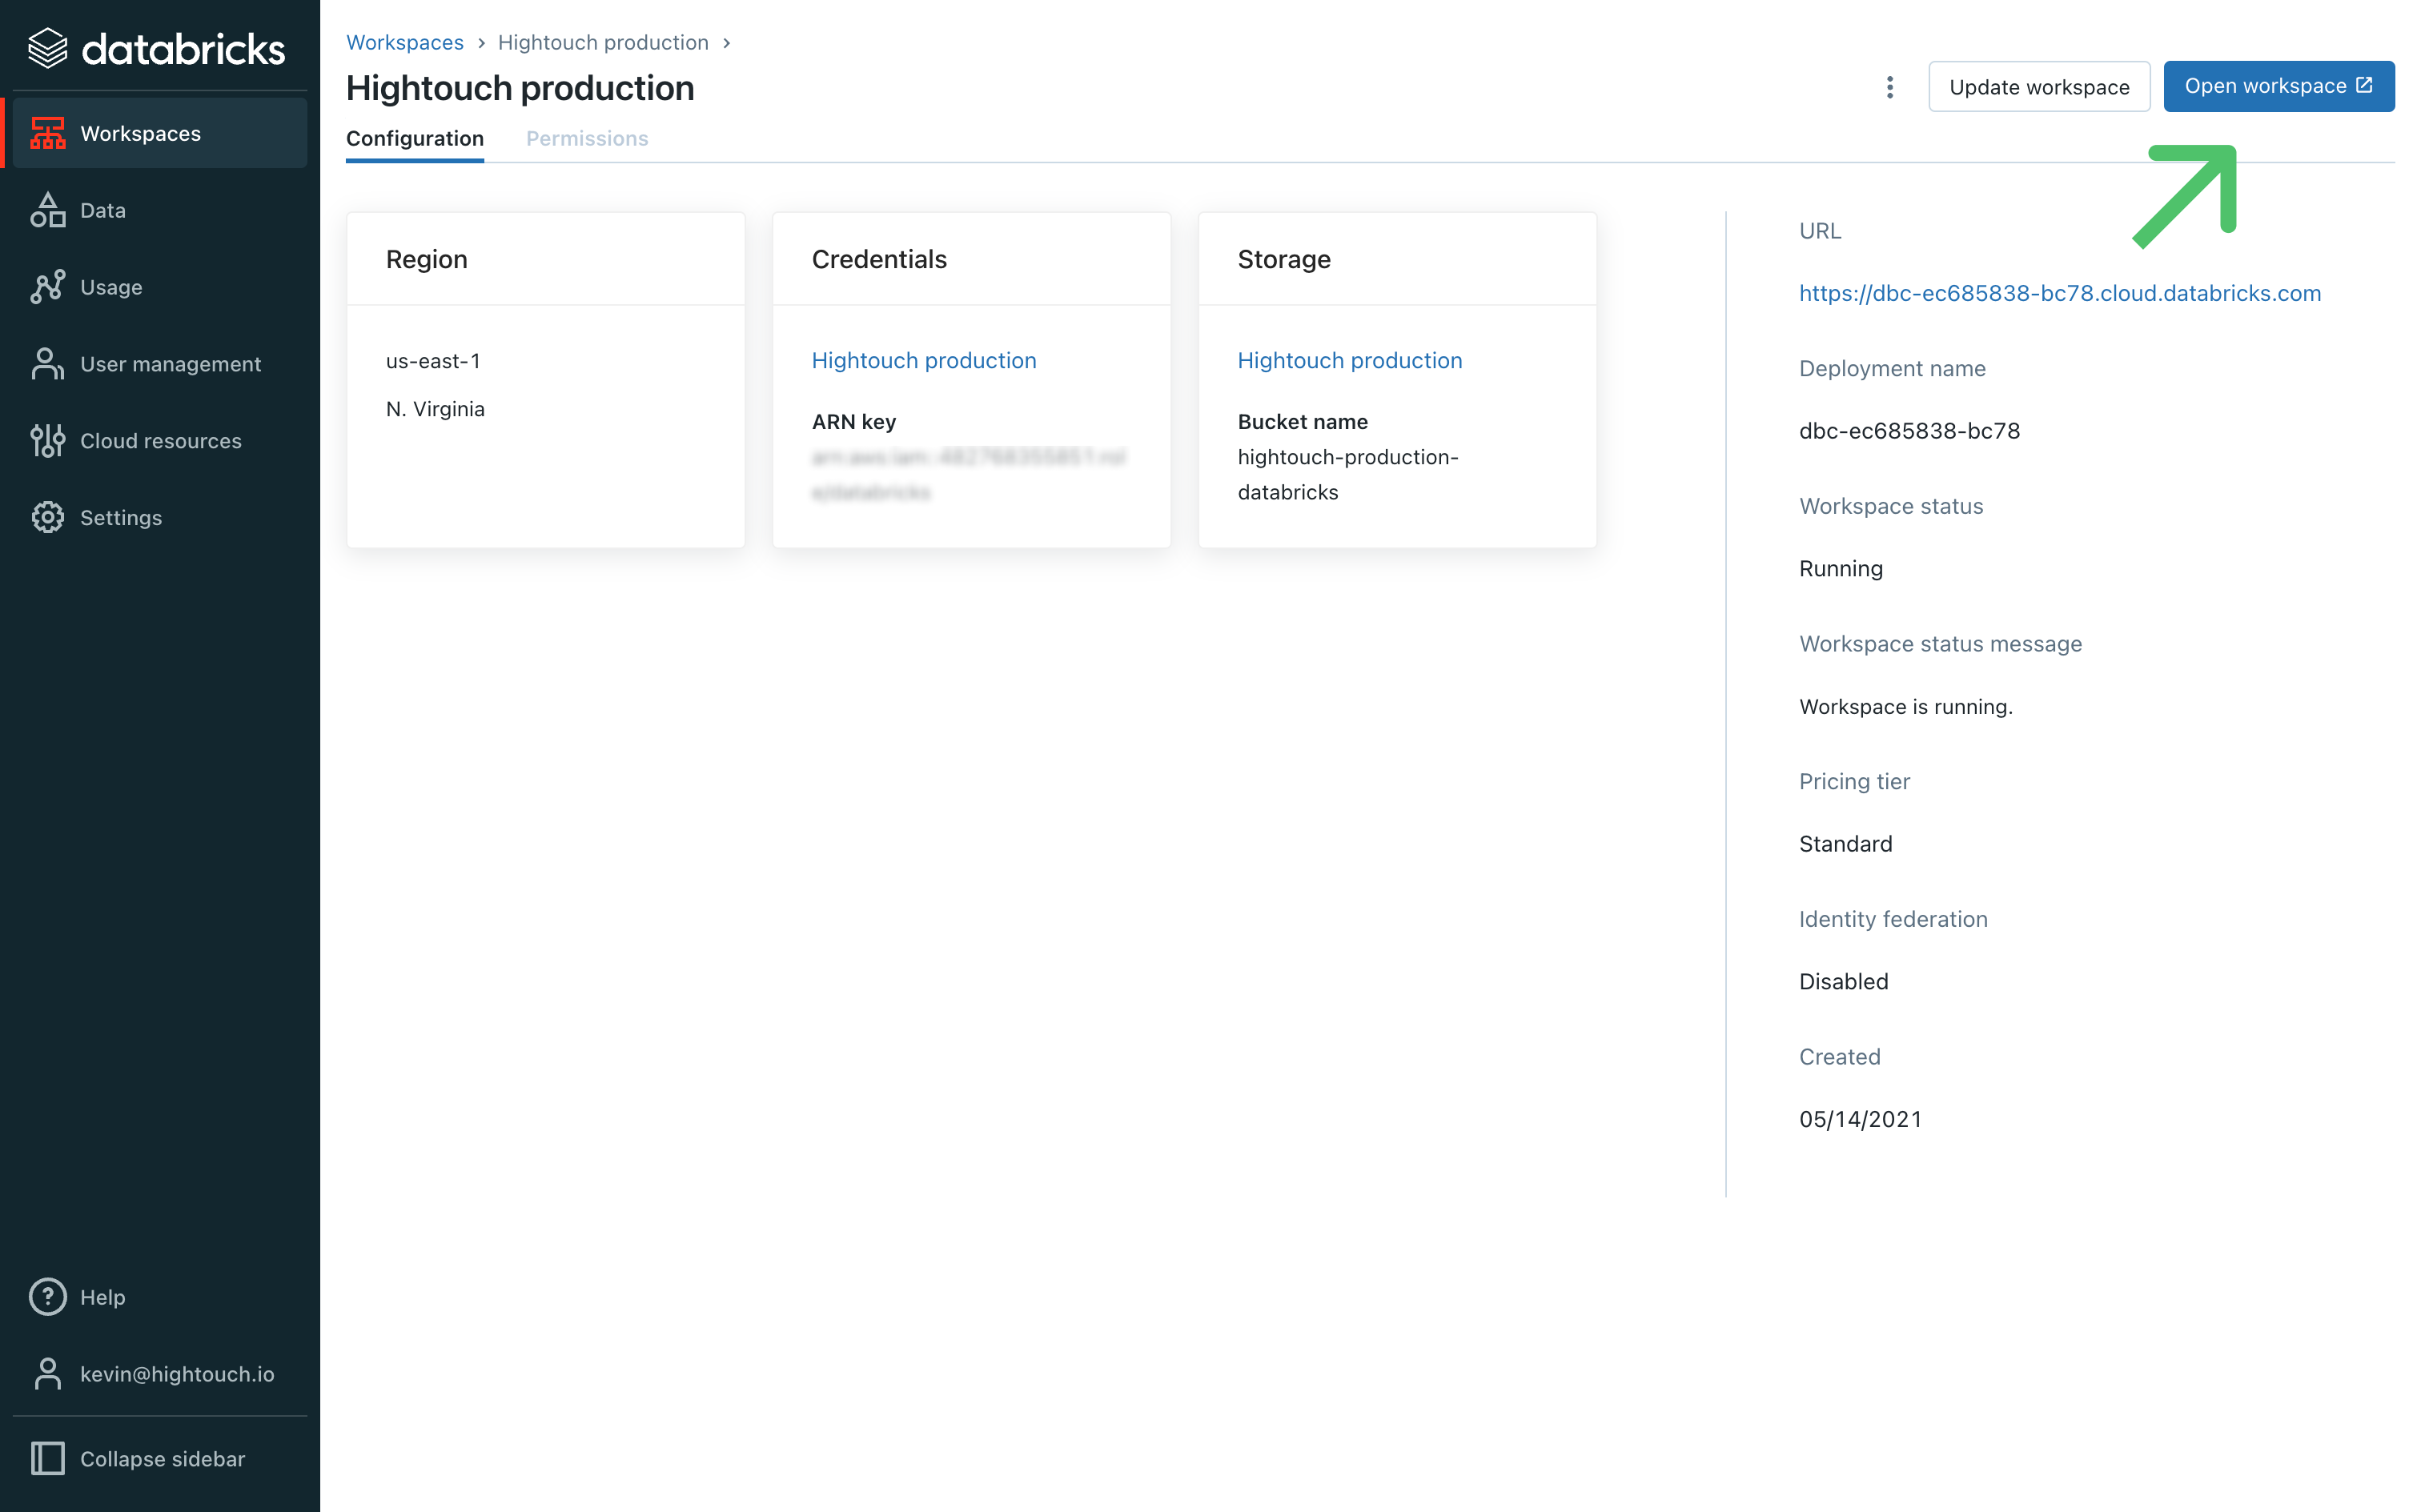Click the Data shapes icon

click(47, 210)
